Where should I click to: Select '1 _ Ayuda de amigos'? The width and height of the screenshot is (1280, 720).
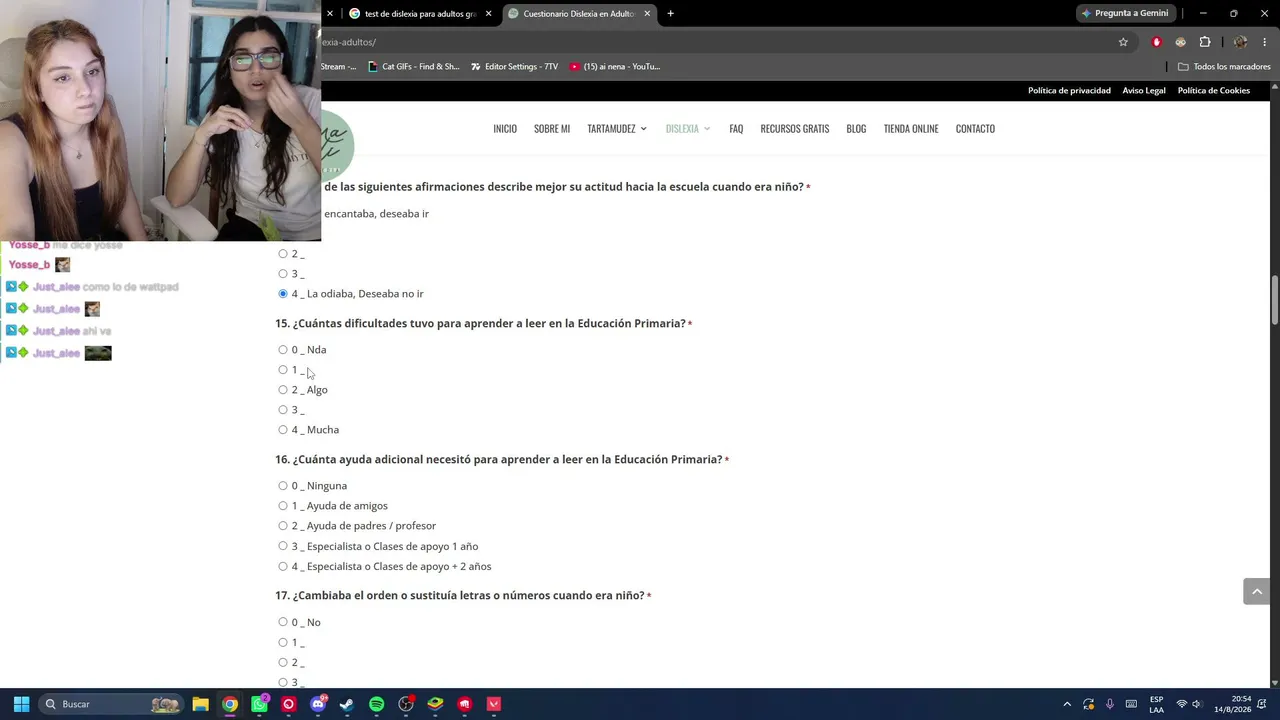click(x=283, y=505)
